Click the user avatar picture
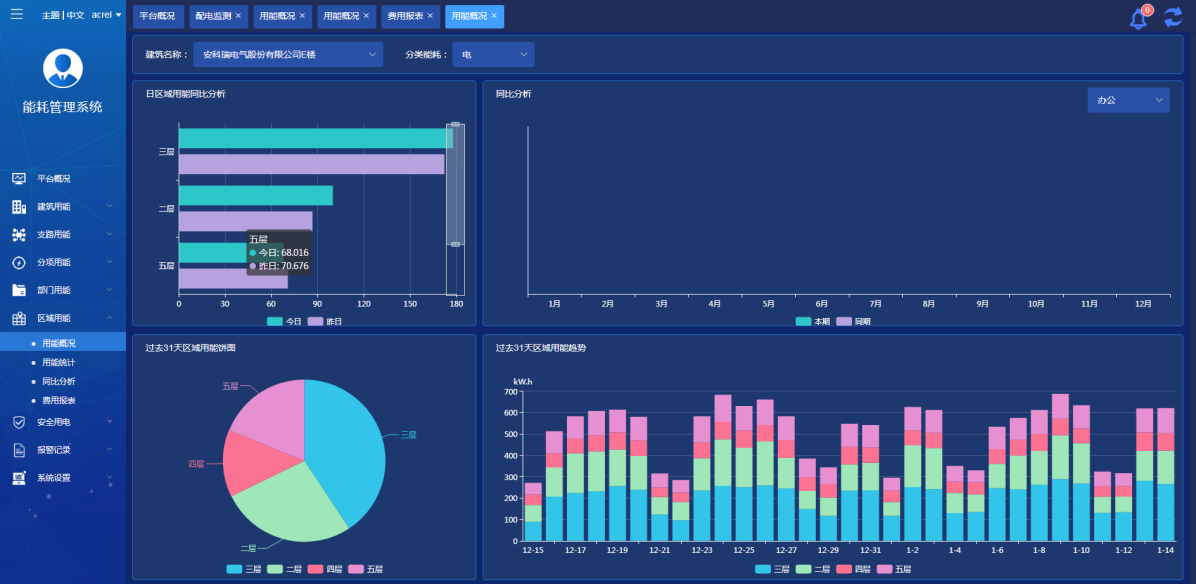 [63, 68]
